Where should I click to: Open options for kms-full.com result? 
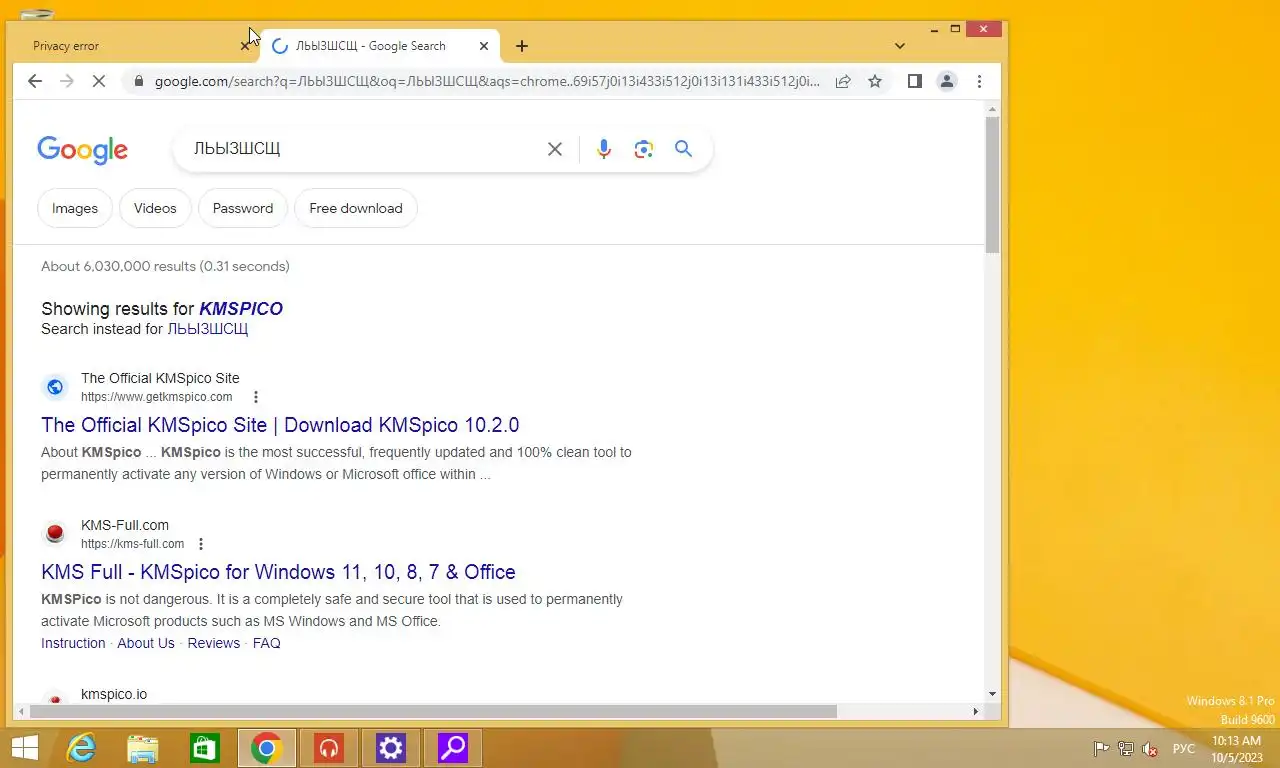point(201,544)
